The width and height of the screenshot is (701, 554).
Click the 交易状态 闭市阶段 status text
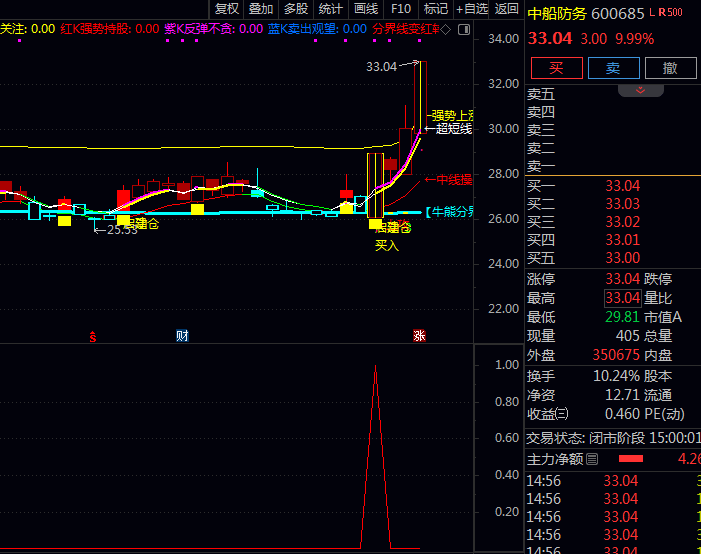pyautogui.click(x=613, y=438)
